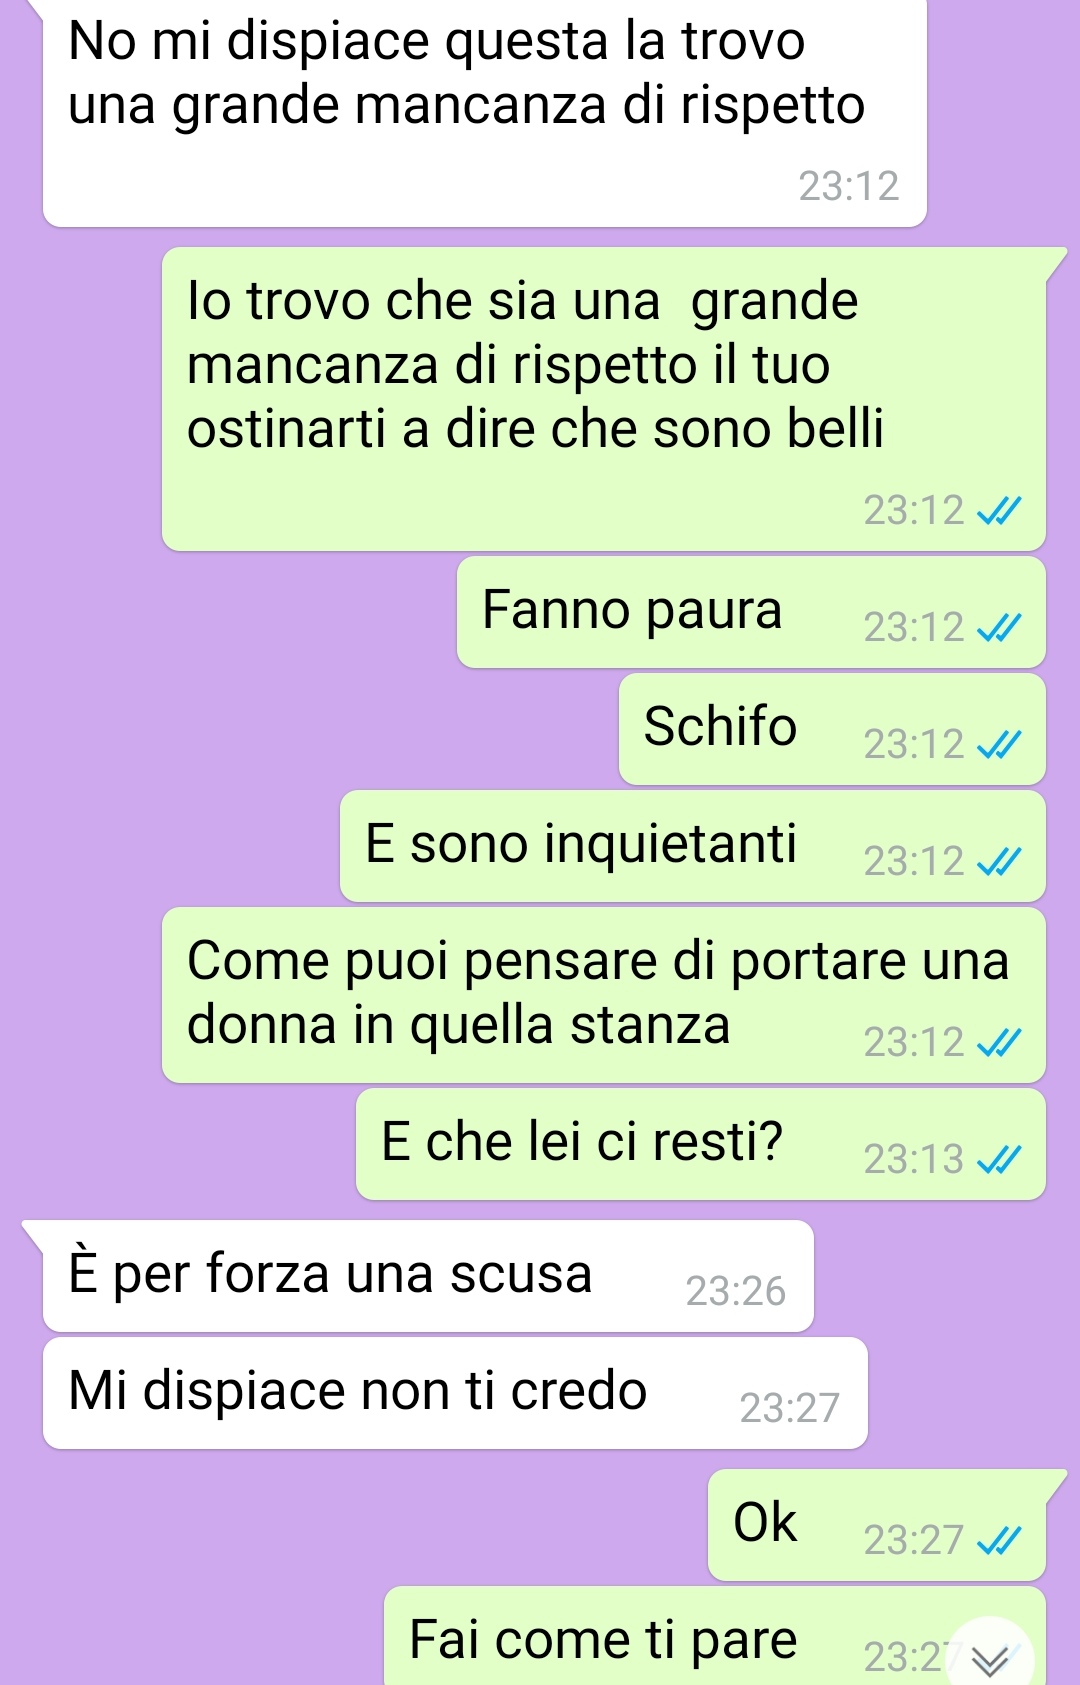The image size is (1080, 1685).
Task: Tap the 'Mi dispiace non ti credo' bubble
Action: click(x=455, y=1393)
